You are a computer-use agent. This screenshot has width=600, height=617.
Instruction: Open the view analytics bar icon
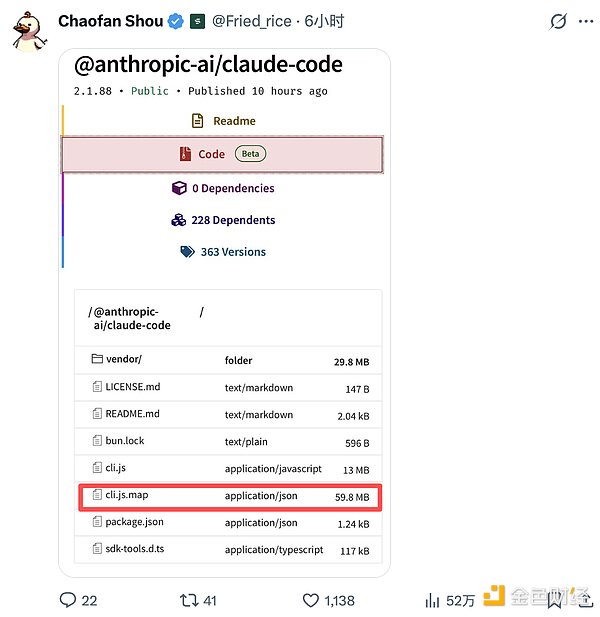point(433,600)
